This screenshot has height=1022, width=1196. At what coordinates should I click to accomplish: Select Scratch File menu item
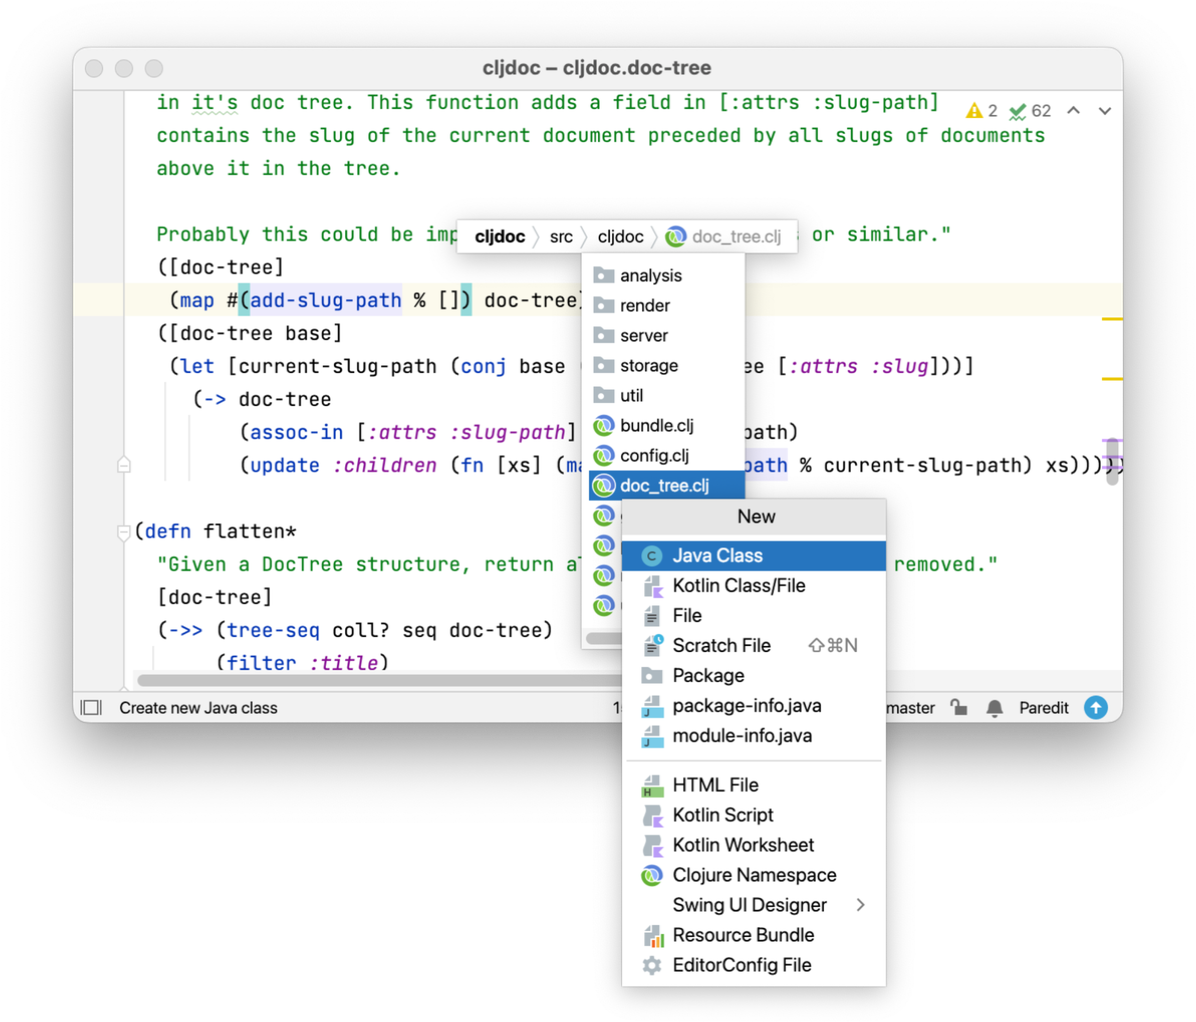(x=754, y=645)
